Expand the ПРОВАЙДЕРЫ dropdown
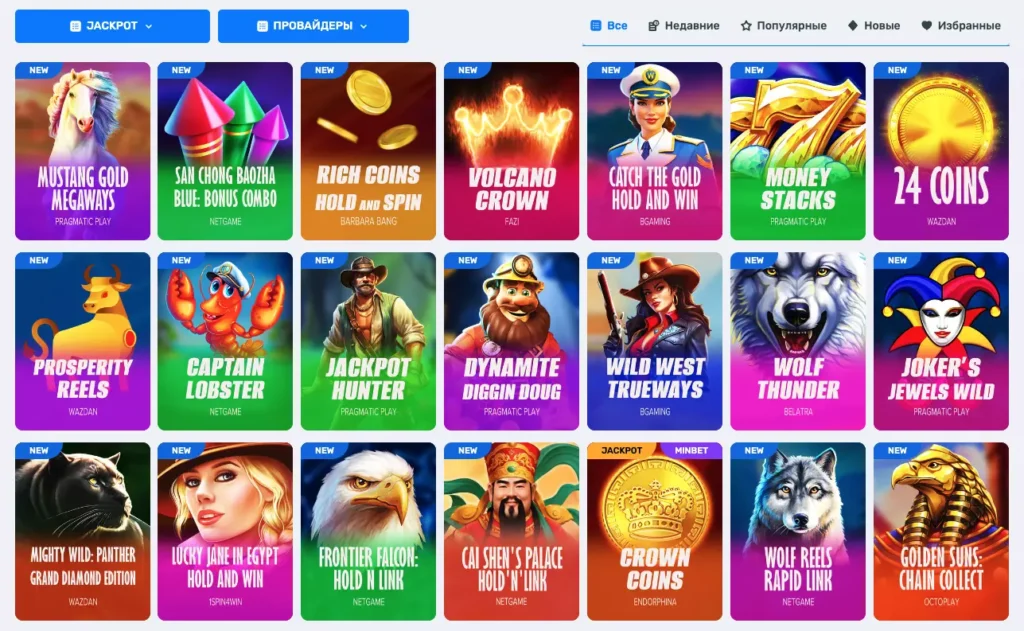Viewport: 1024px width, 631px height. pyautogui.click(x=313, y=26)
